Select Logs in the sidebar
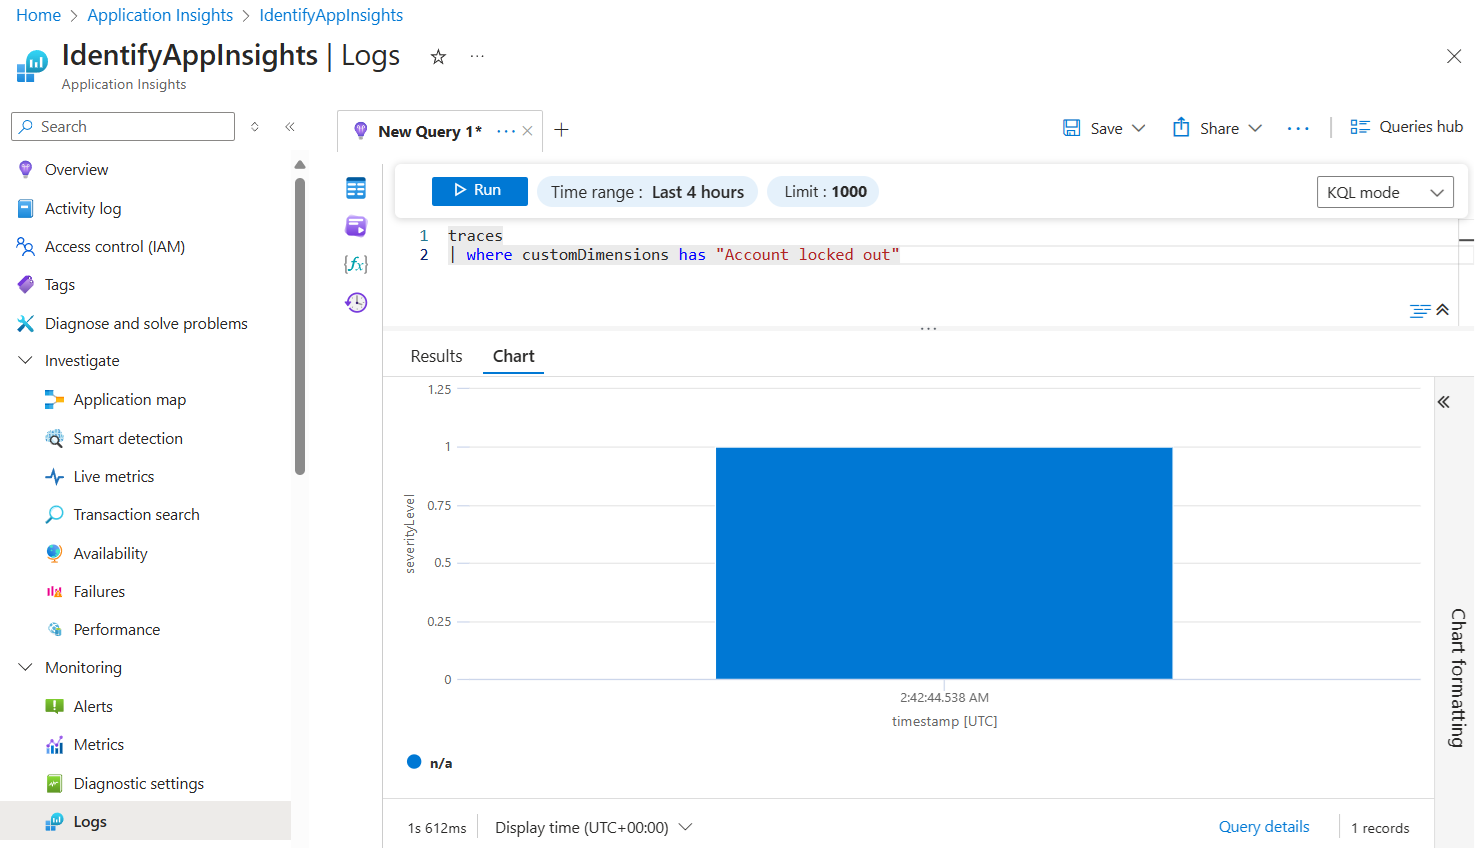Screen dimensions: 1476x848 (x=145, y=821)
